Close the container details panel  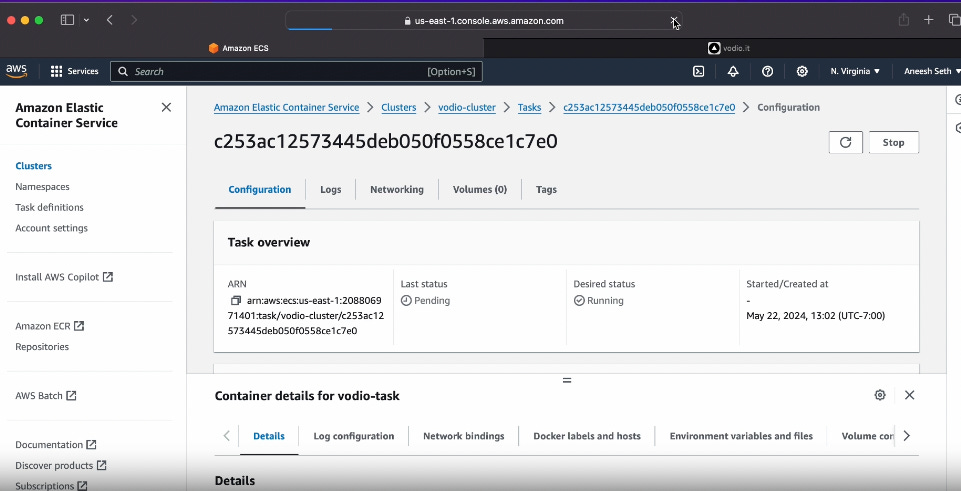point(910,395)
